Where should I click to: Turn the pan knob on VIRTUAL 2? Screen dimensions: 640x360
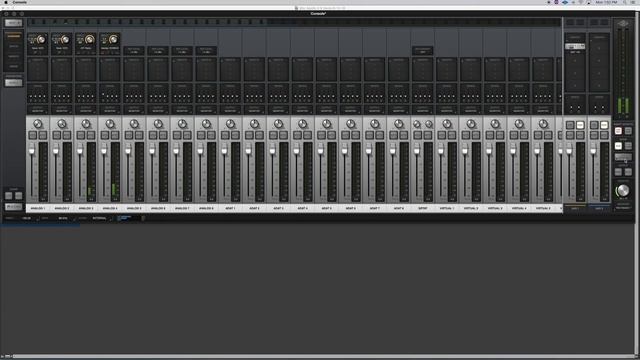(x=471, y=124)
